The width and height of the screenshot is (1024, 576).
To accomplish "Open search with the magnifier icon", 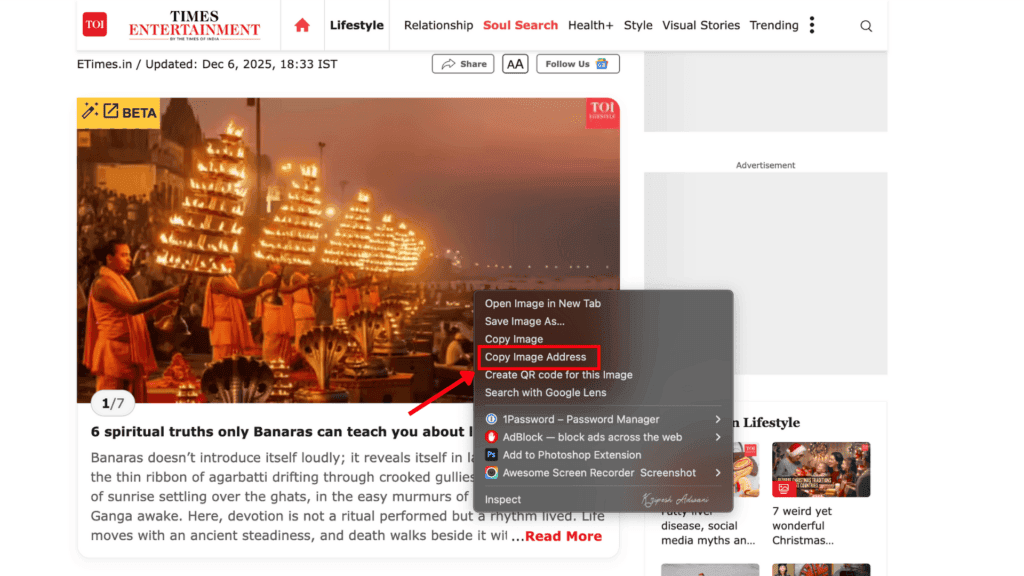I will click(866, 25).
